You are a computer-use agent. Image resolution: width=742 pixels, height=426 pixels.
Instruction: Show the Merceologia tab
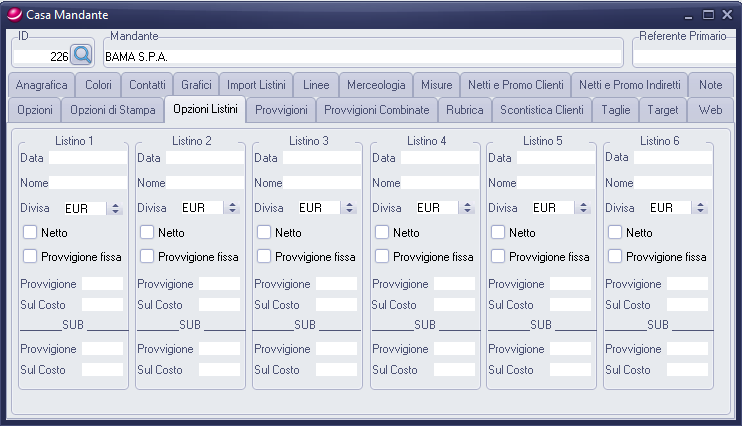376,85
